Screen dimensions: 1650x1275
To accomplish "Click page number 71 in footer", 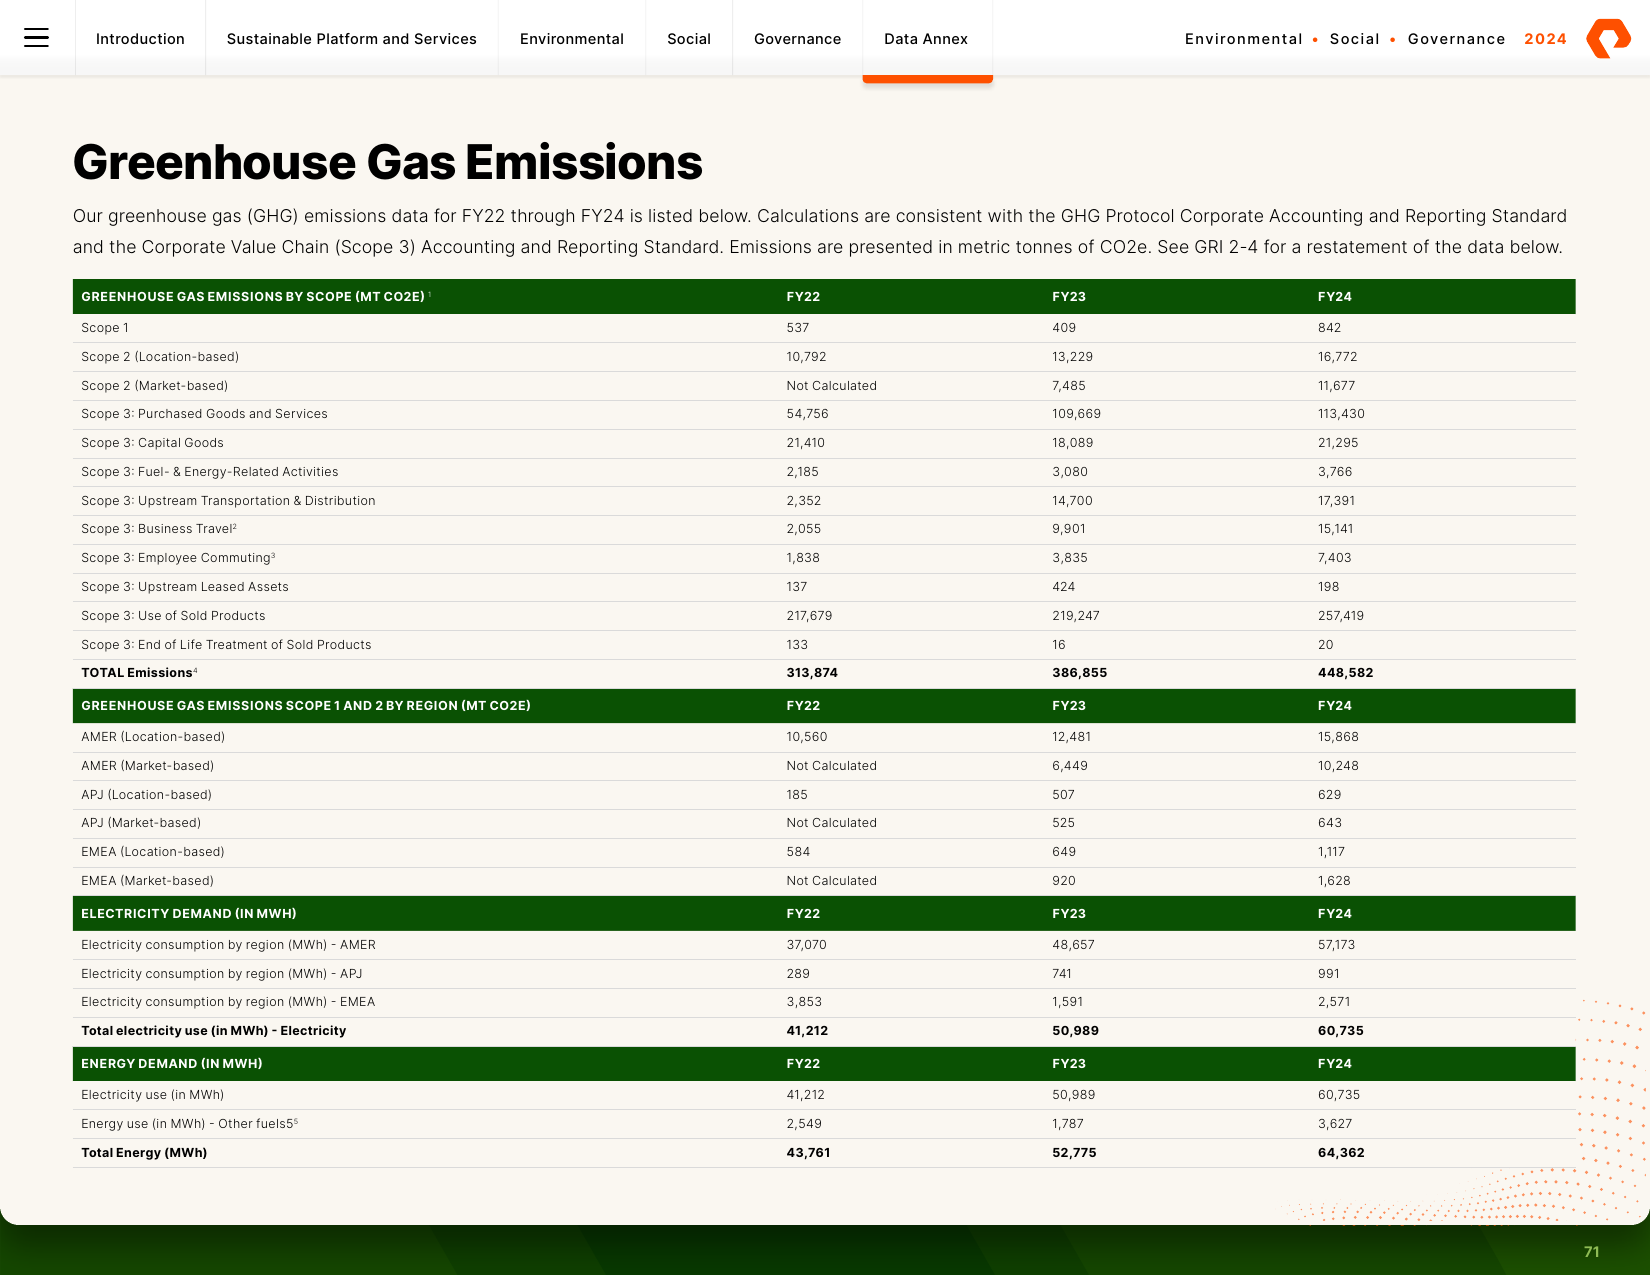I will click(1592, 1252).
